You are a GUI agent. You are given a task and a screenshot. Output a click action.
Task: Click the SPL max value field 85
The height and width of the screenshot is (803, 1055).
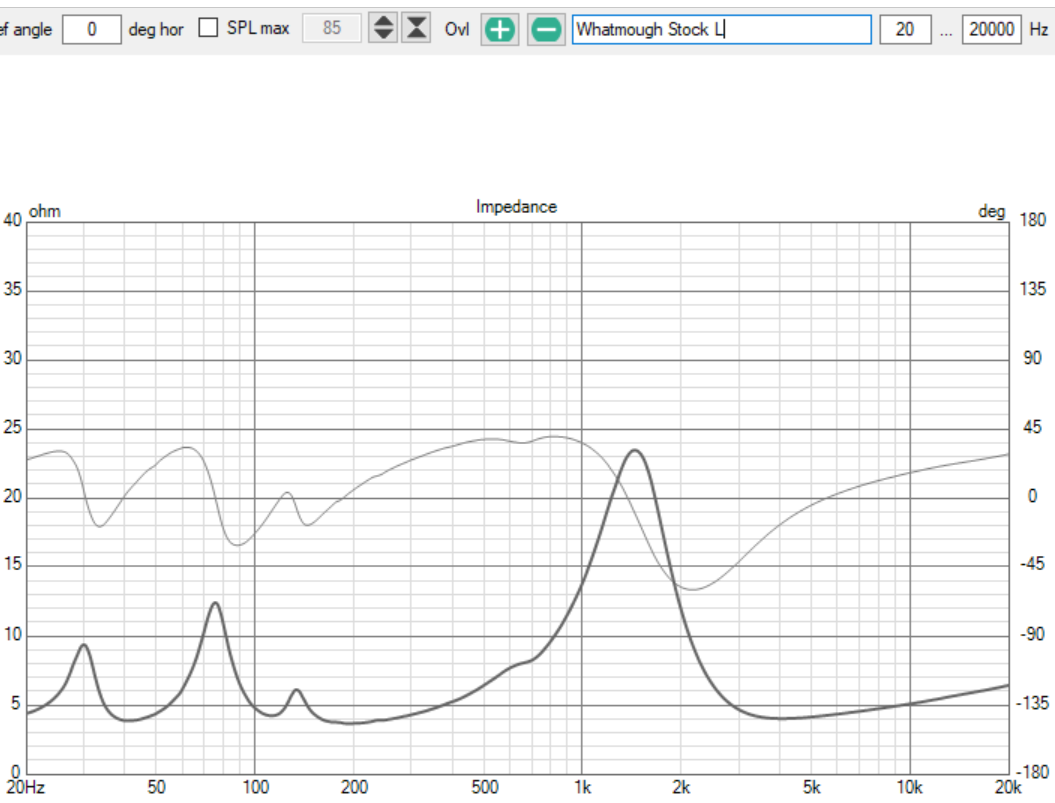tap(332, 28)
